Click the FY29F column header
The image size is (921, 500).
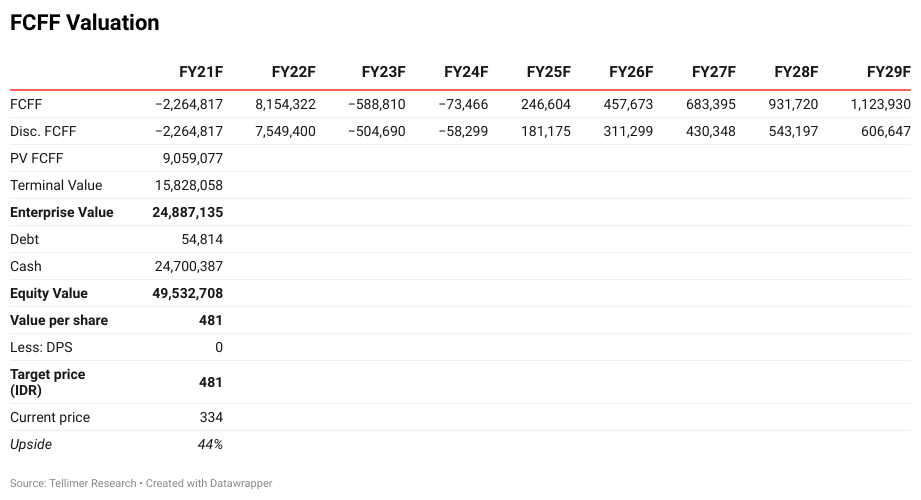tap(889, 72)
